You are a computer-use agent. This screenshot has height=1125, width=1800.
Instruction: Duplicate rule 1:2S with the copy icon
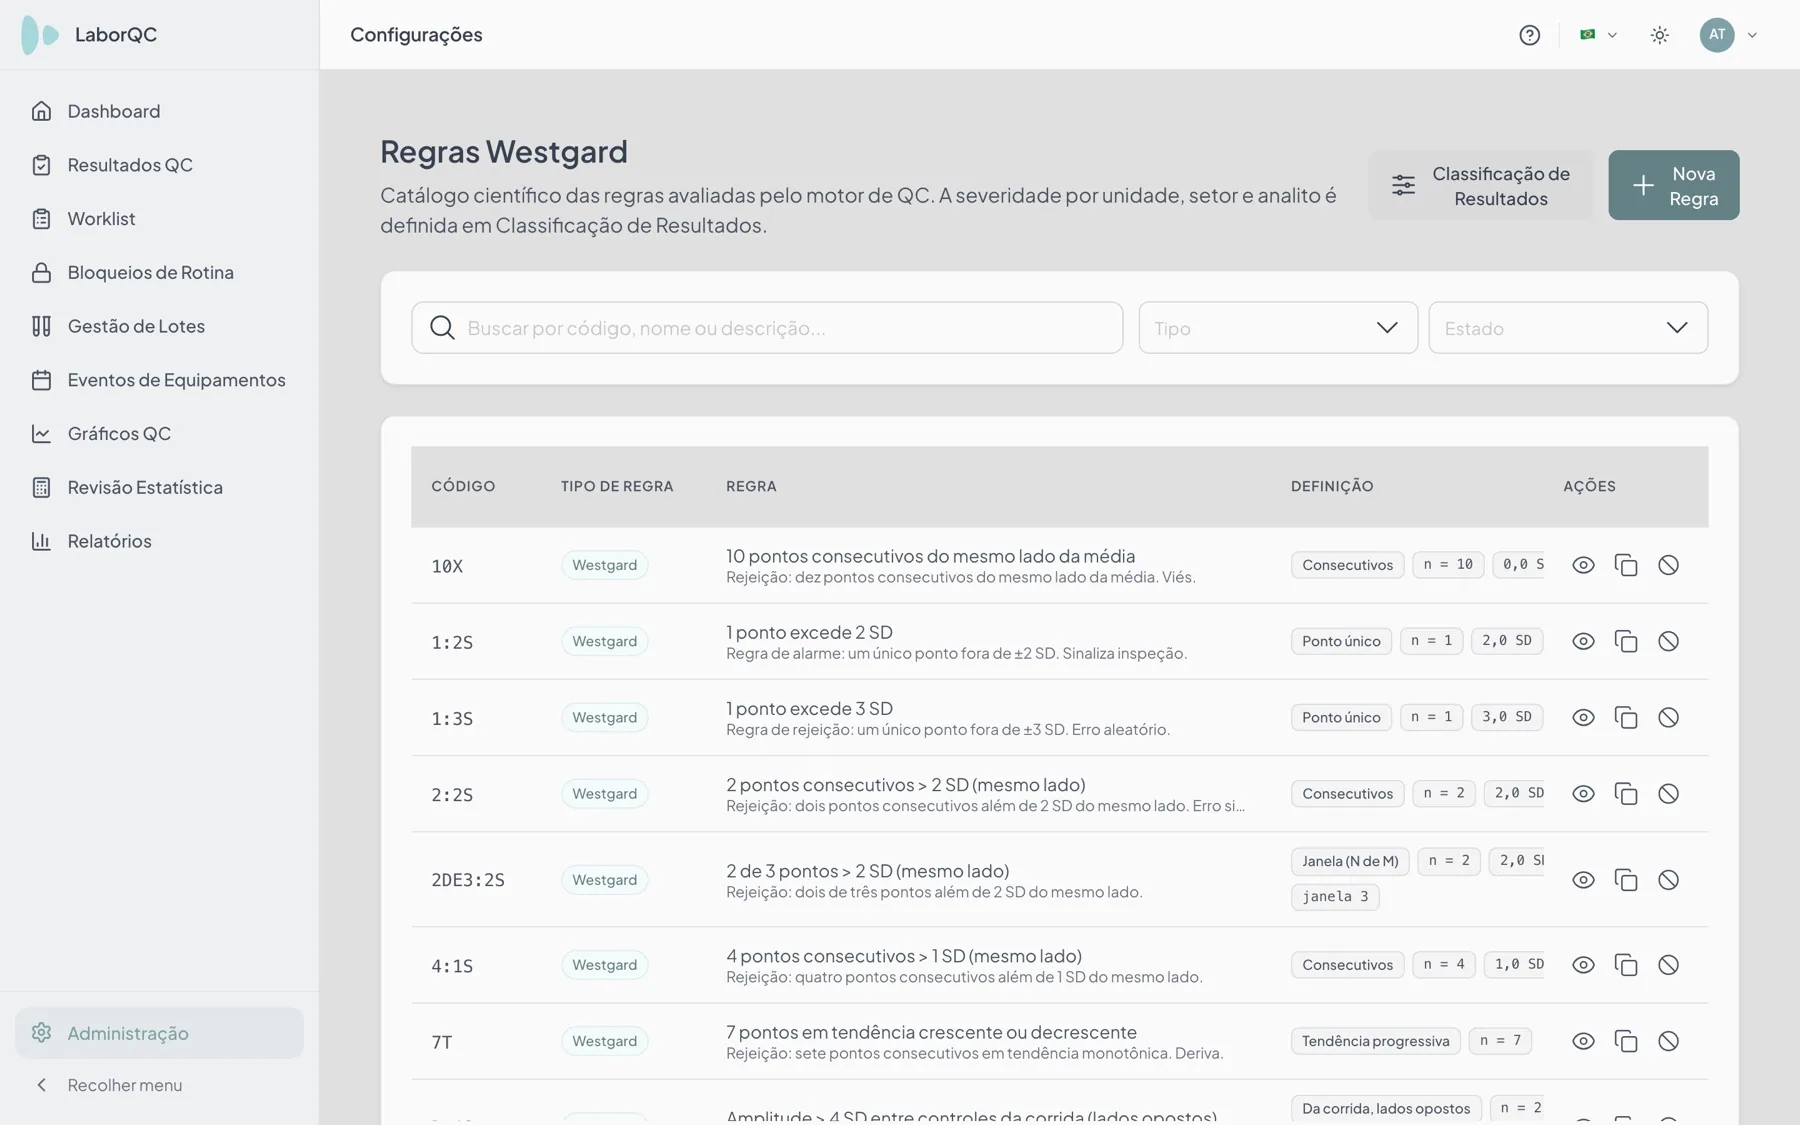[x=1626, y=641]
